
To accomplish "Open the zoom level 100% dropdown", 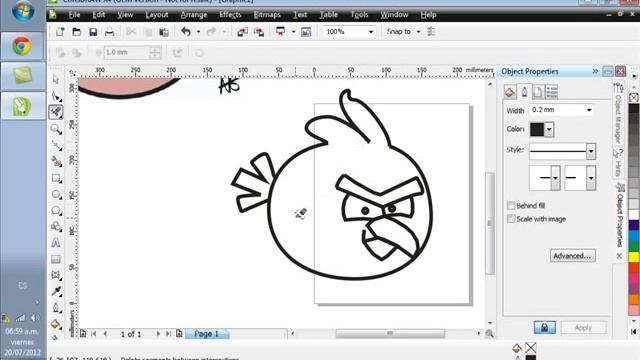I will (x=371, y=32).
